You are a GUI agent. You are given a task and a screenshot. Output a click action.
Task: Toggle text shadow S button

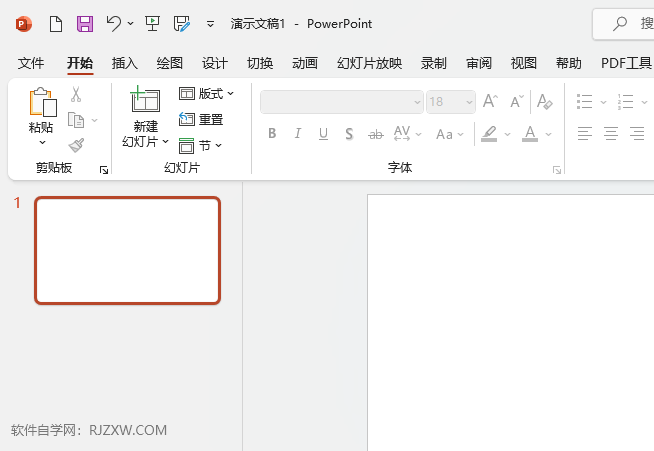[x=349, y=134]
